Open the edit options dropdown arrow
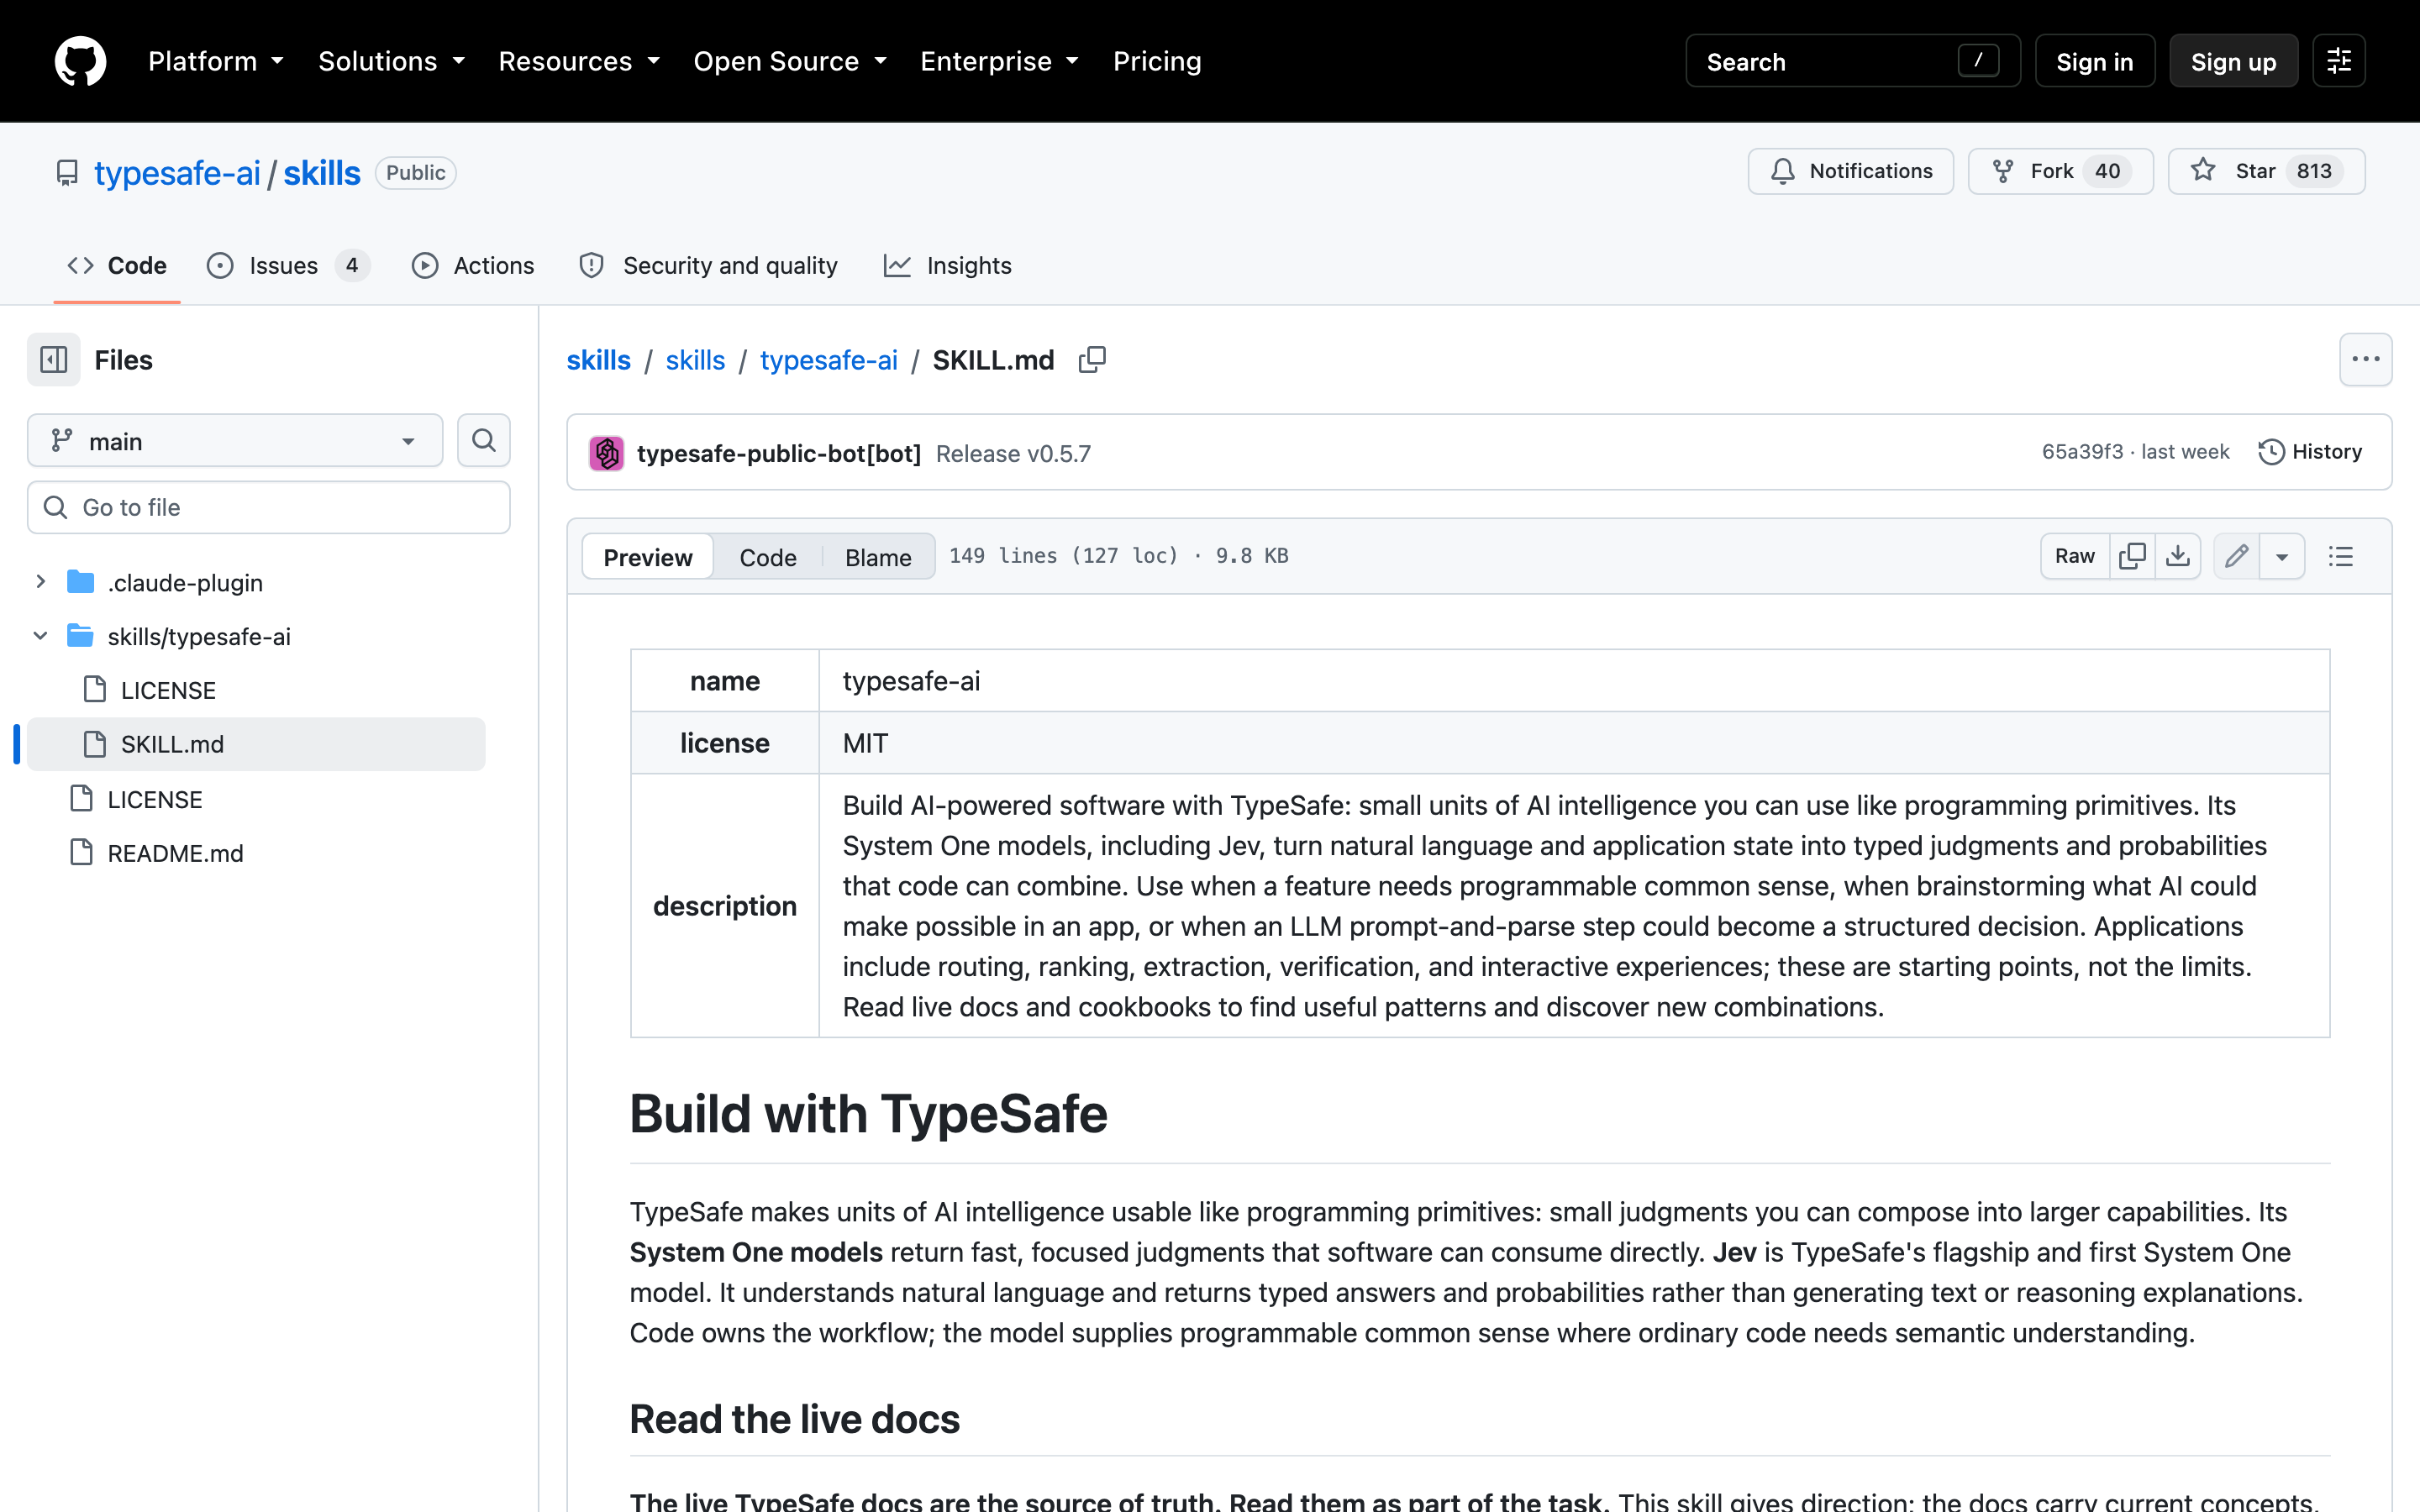2420x1512 pixels. pos(2281,556)
